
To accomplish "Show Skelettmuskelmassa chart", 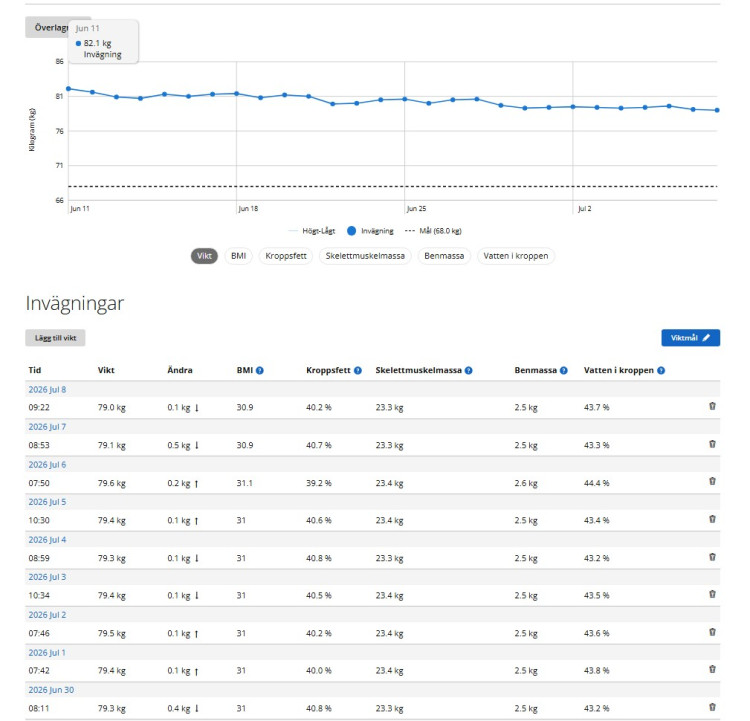I will (365, 256).
